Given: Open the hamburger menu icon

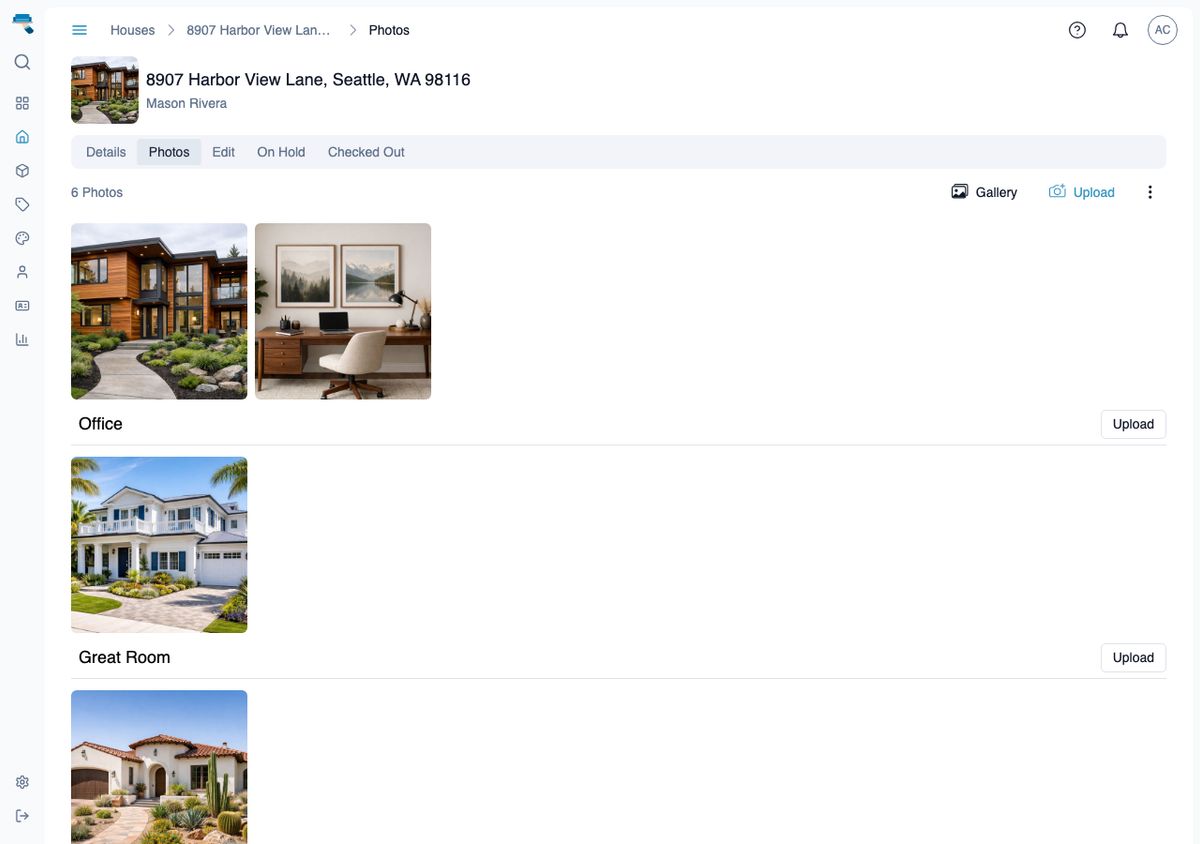Looking at the screenshot, I should pos(80,30).
